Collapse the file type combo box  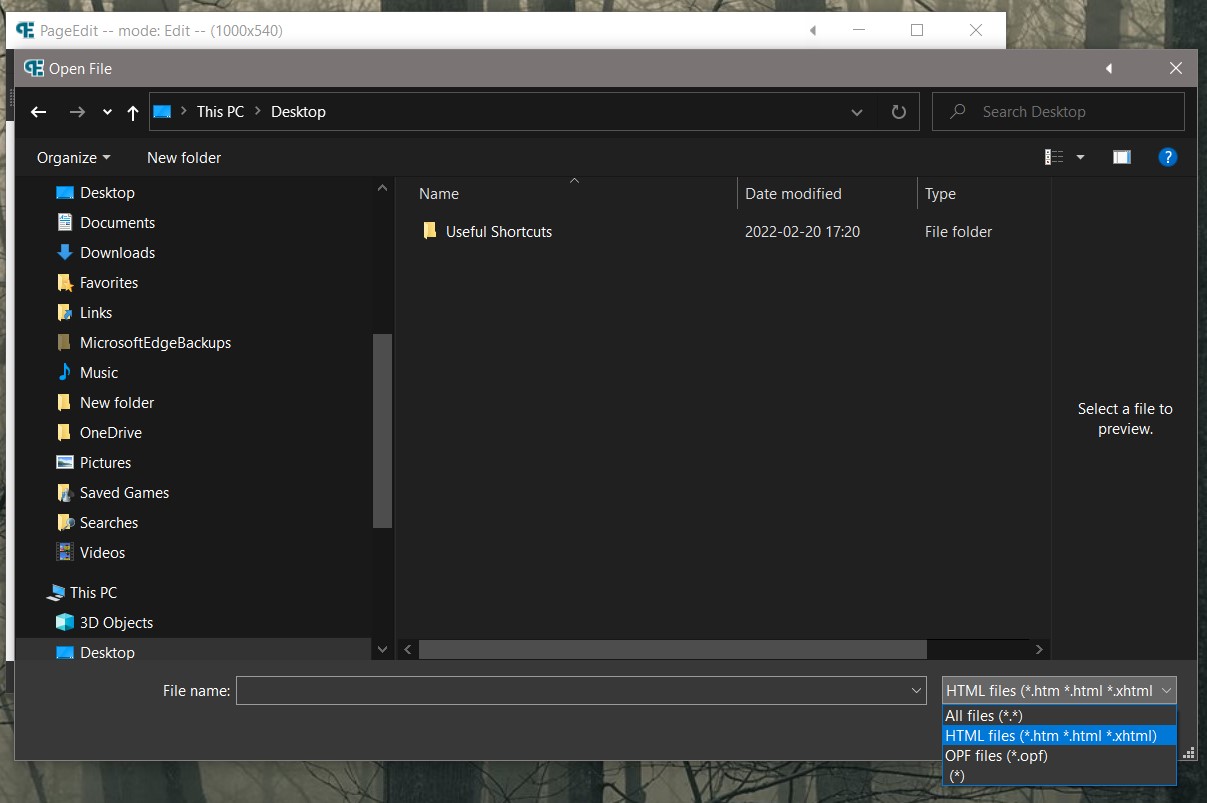point(1167,690)
